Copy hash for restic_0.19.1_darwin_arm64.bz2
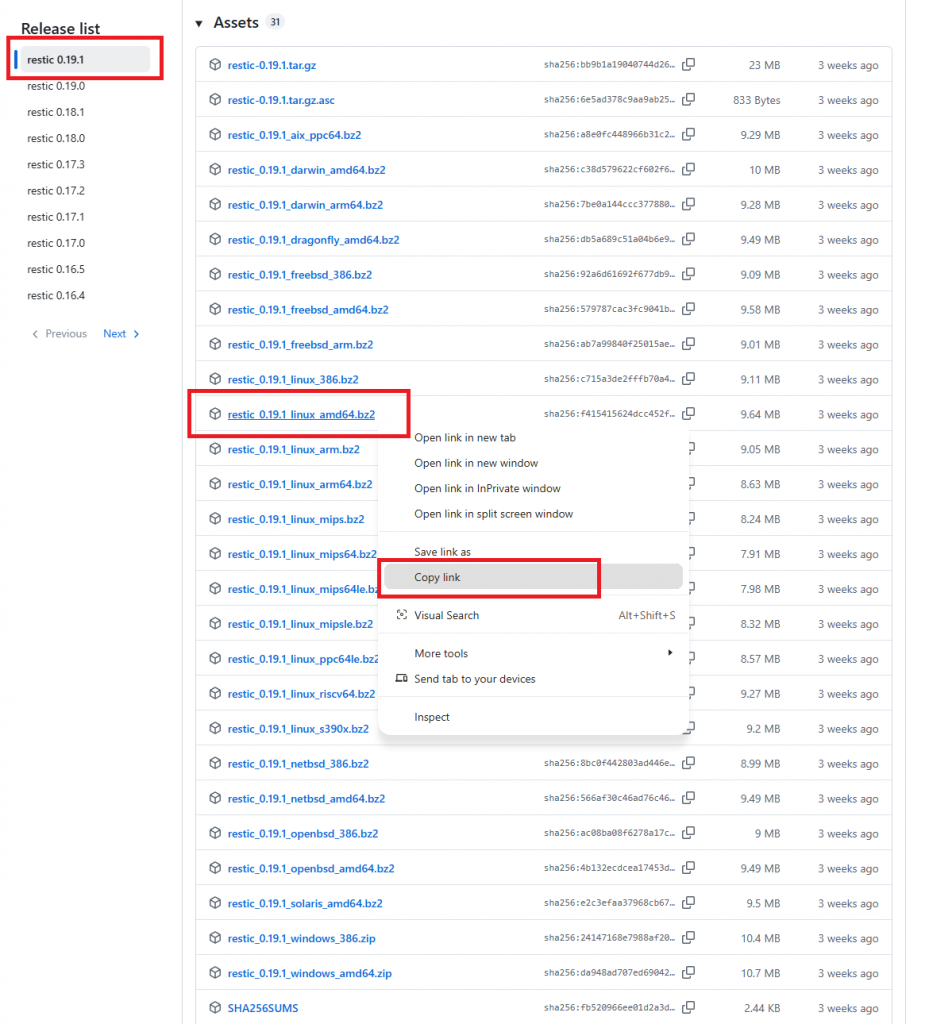The height and width of the screenshot is (1024, 929). click(x=688, y=204)
